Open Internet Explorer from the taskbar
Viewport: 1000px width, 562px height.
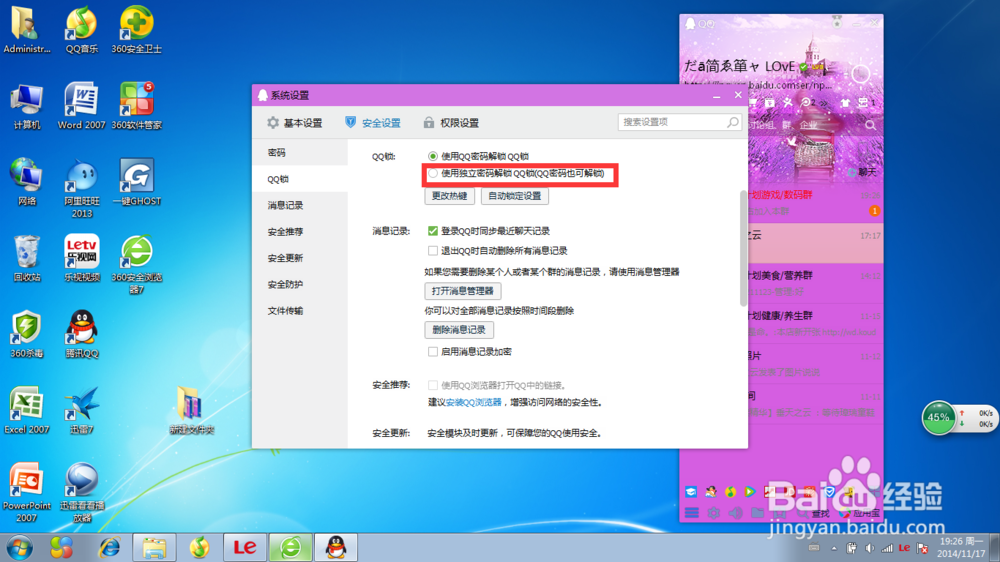pyautogui.click(x=109, y=547)
